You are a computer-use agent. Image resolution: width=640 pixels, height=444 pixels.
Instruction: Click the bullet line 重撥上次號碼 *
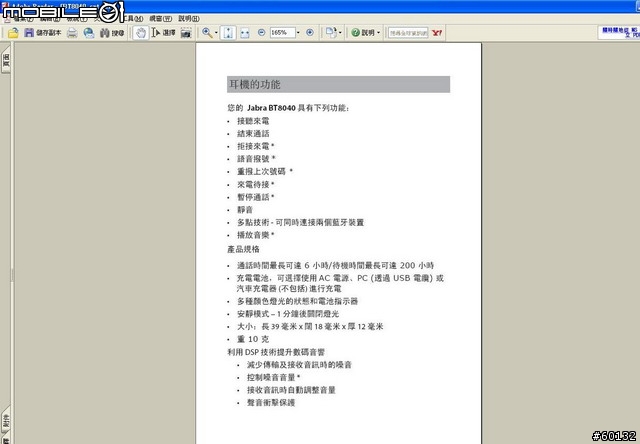pyautogui.click(x=265, y=171)
